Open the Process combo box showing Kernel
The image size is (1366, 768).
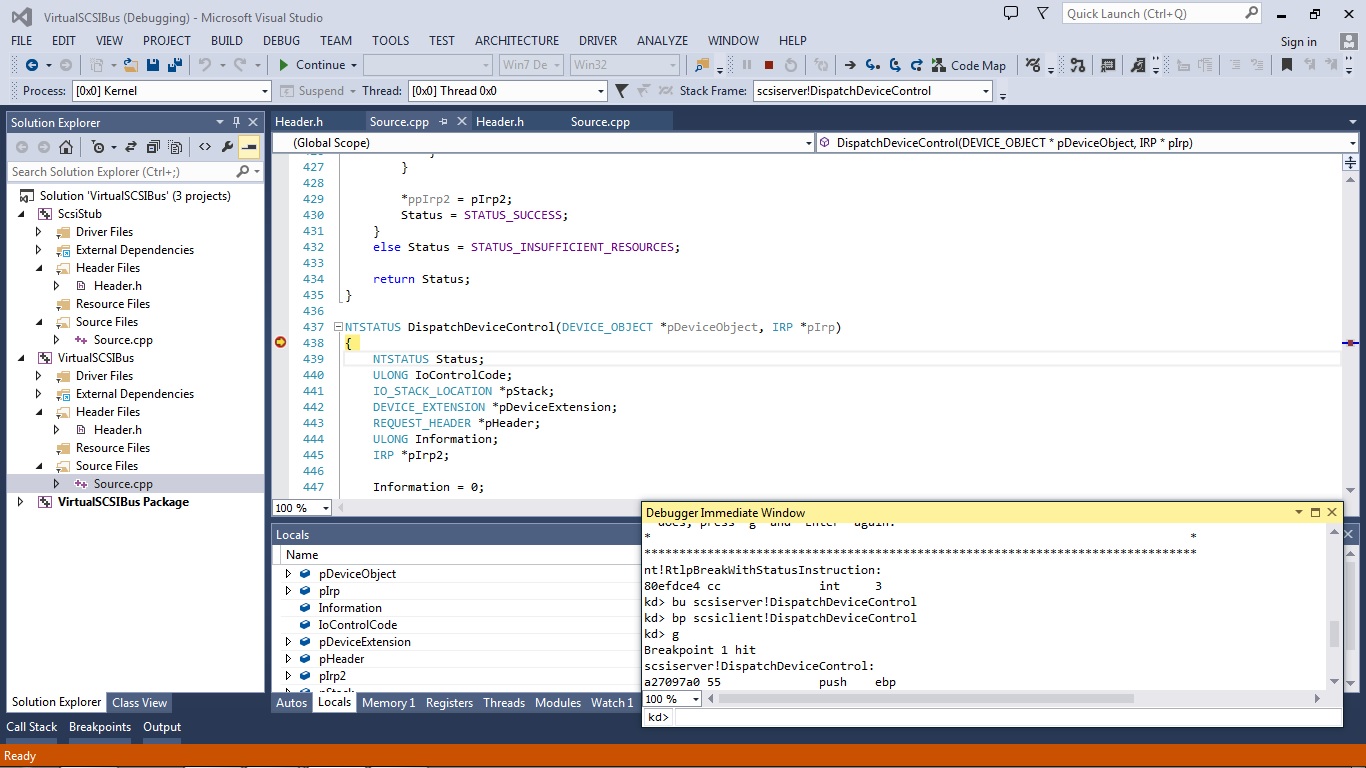click(171, 91)
